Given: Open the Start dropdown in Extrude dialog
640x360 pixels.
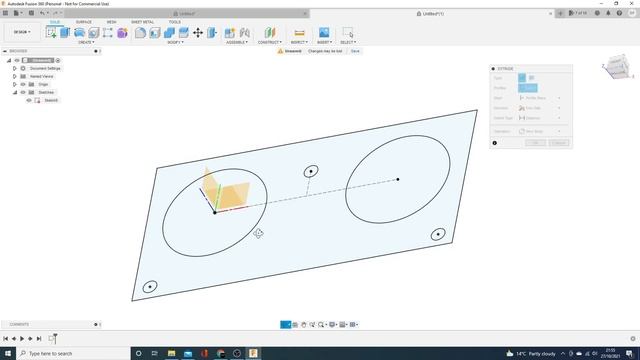Looking at the screenshot, I should click(541, 98).
